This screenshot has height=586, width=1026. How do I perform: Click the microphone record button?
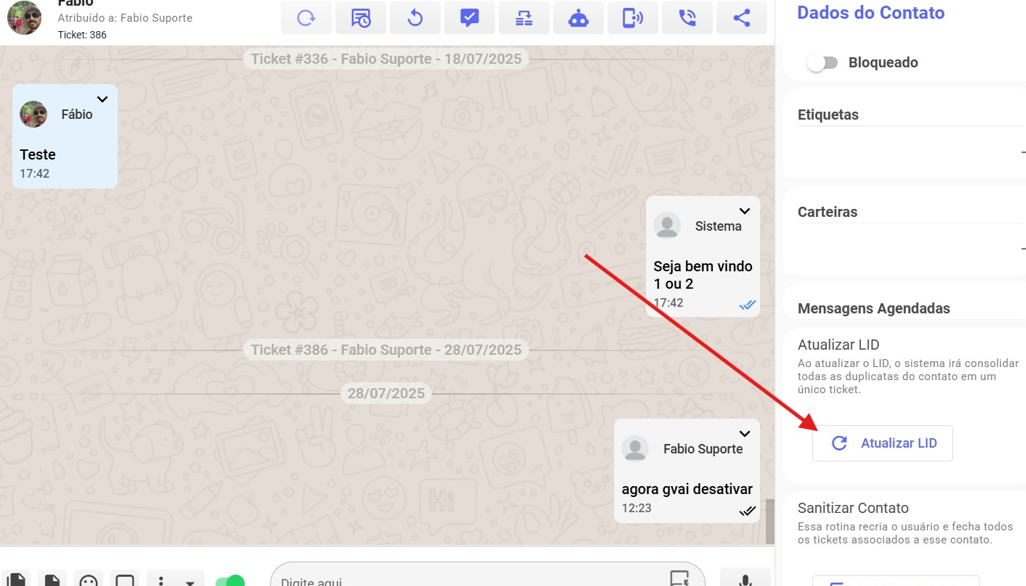744,579
